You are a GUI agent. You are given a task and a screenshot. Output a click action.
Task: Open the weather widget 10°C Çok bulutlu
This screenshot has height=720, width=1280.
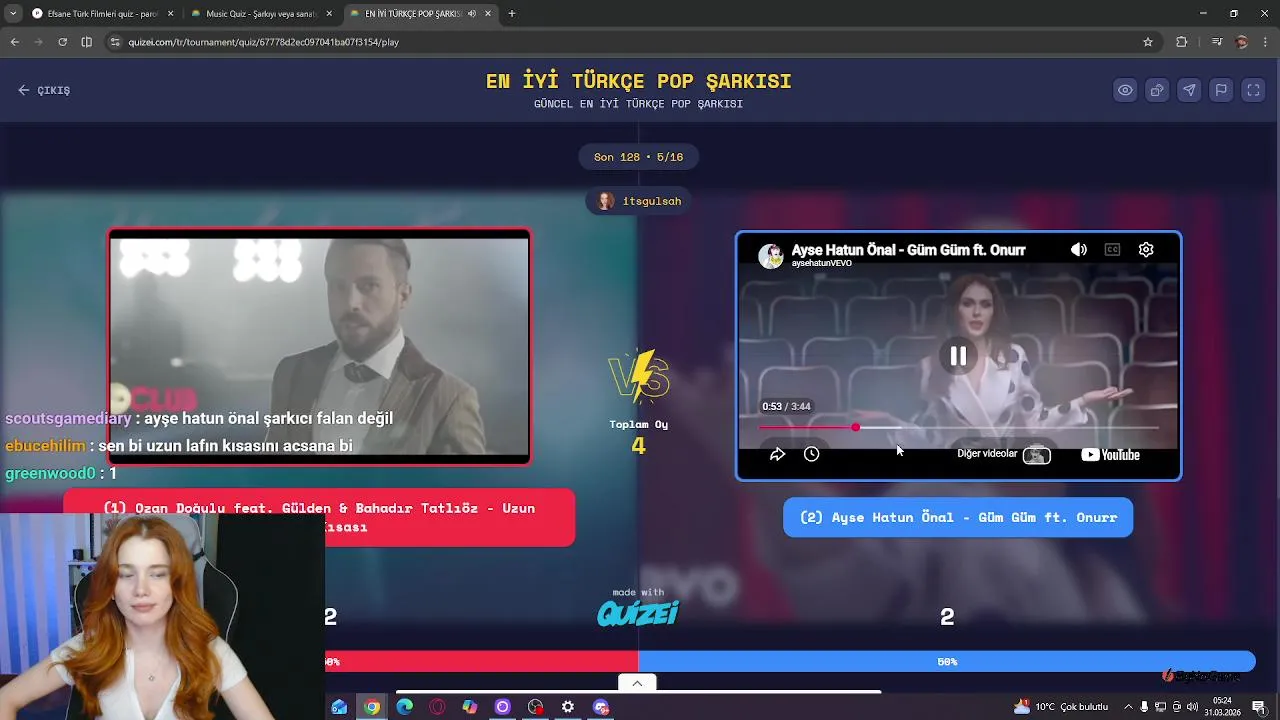(1061, 707)
